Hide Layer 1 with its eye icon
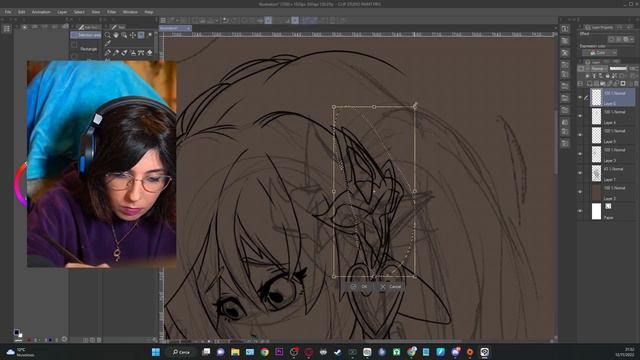The width and height of the screenshot is (640, 360). click(580, 173)
